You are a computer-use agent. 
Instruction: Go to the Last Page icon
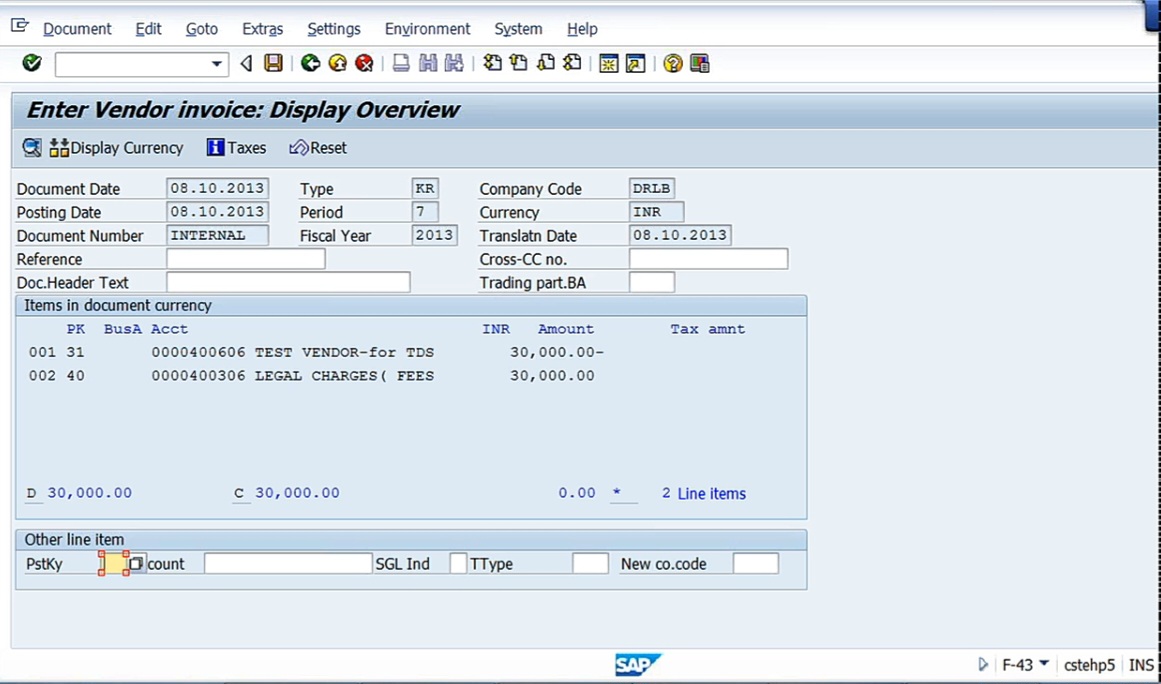click(572, 63)
